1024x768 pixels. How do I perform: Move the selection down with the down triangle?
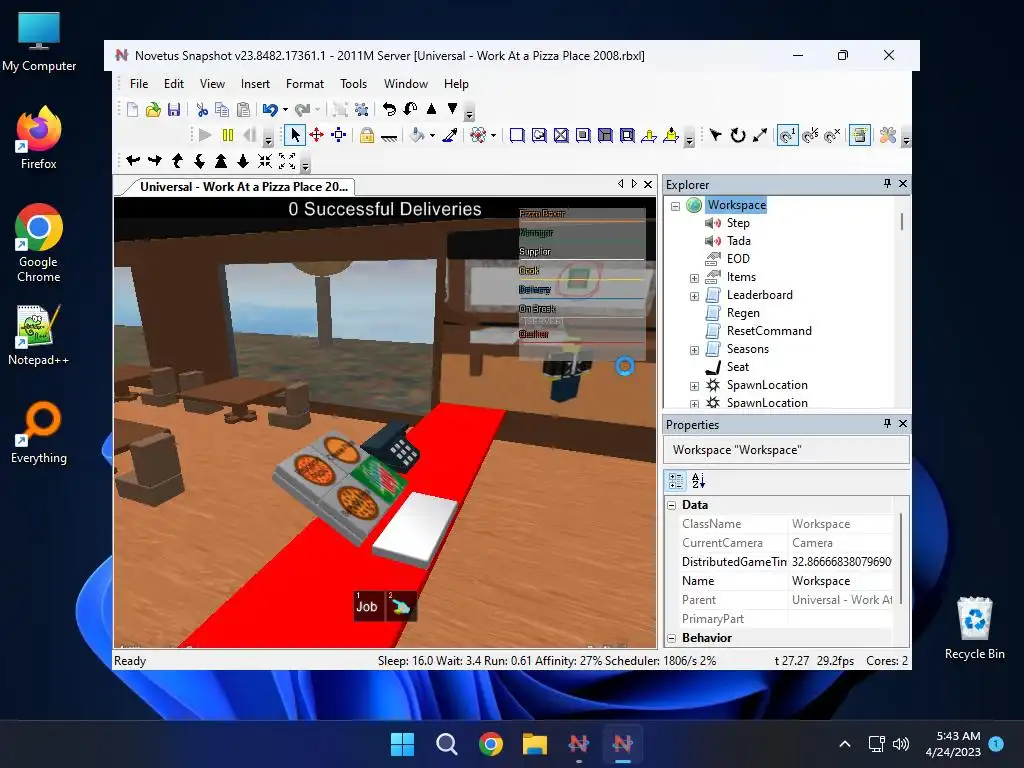(x=452, y=109)
